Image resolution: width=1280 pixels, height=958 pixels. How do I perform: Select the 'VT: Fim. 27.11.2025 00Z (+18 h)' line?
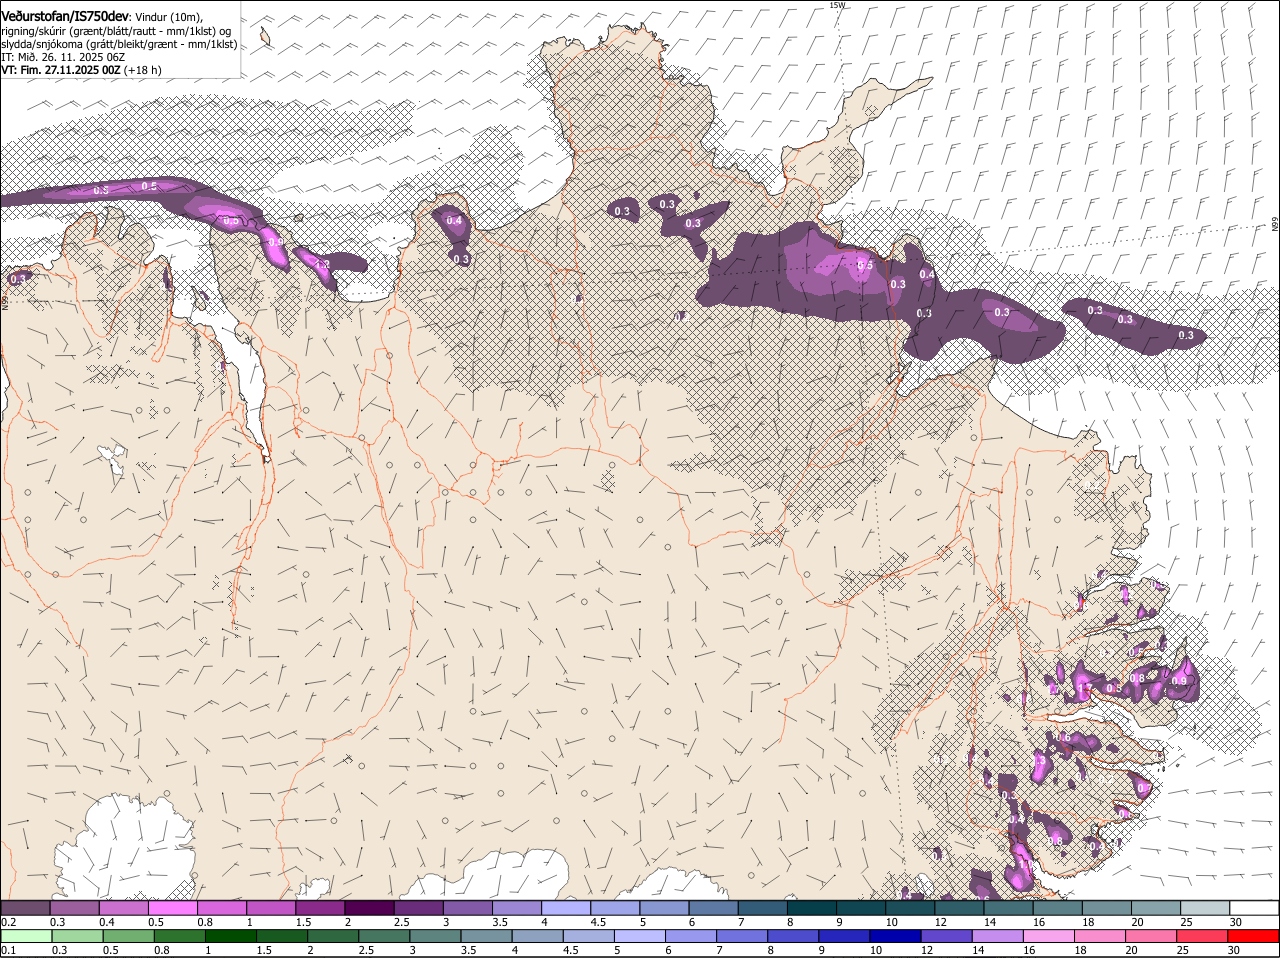[81, 70]
